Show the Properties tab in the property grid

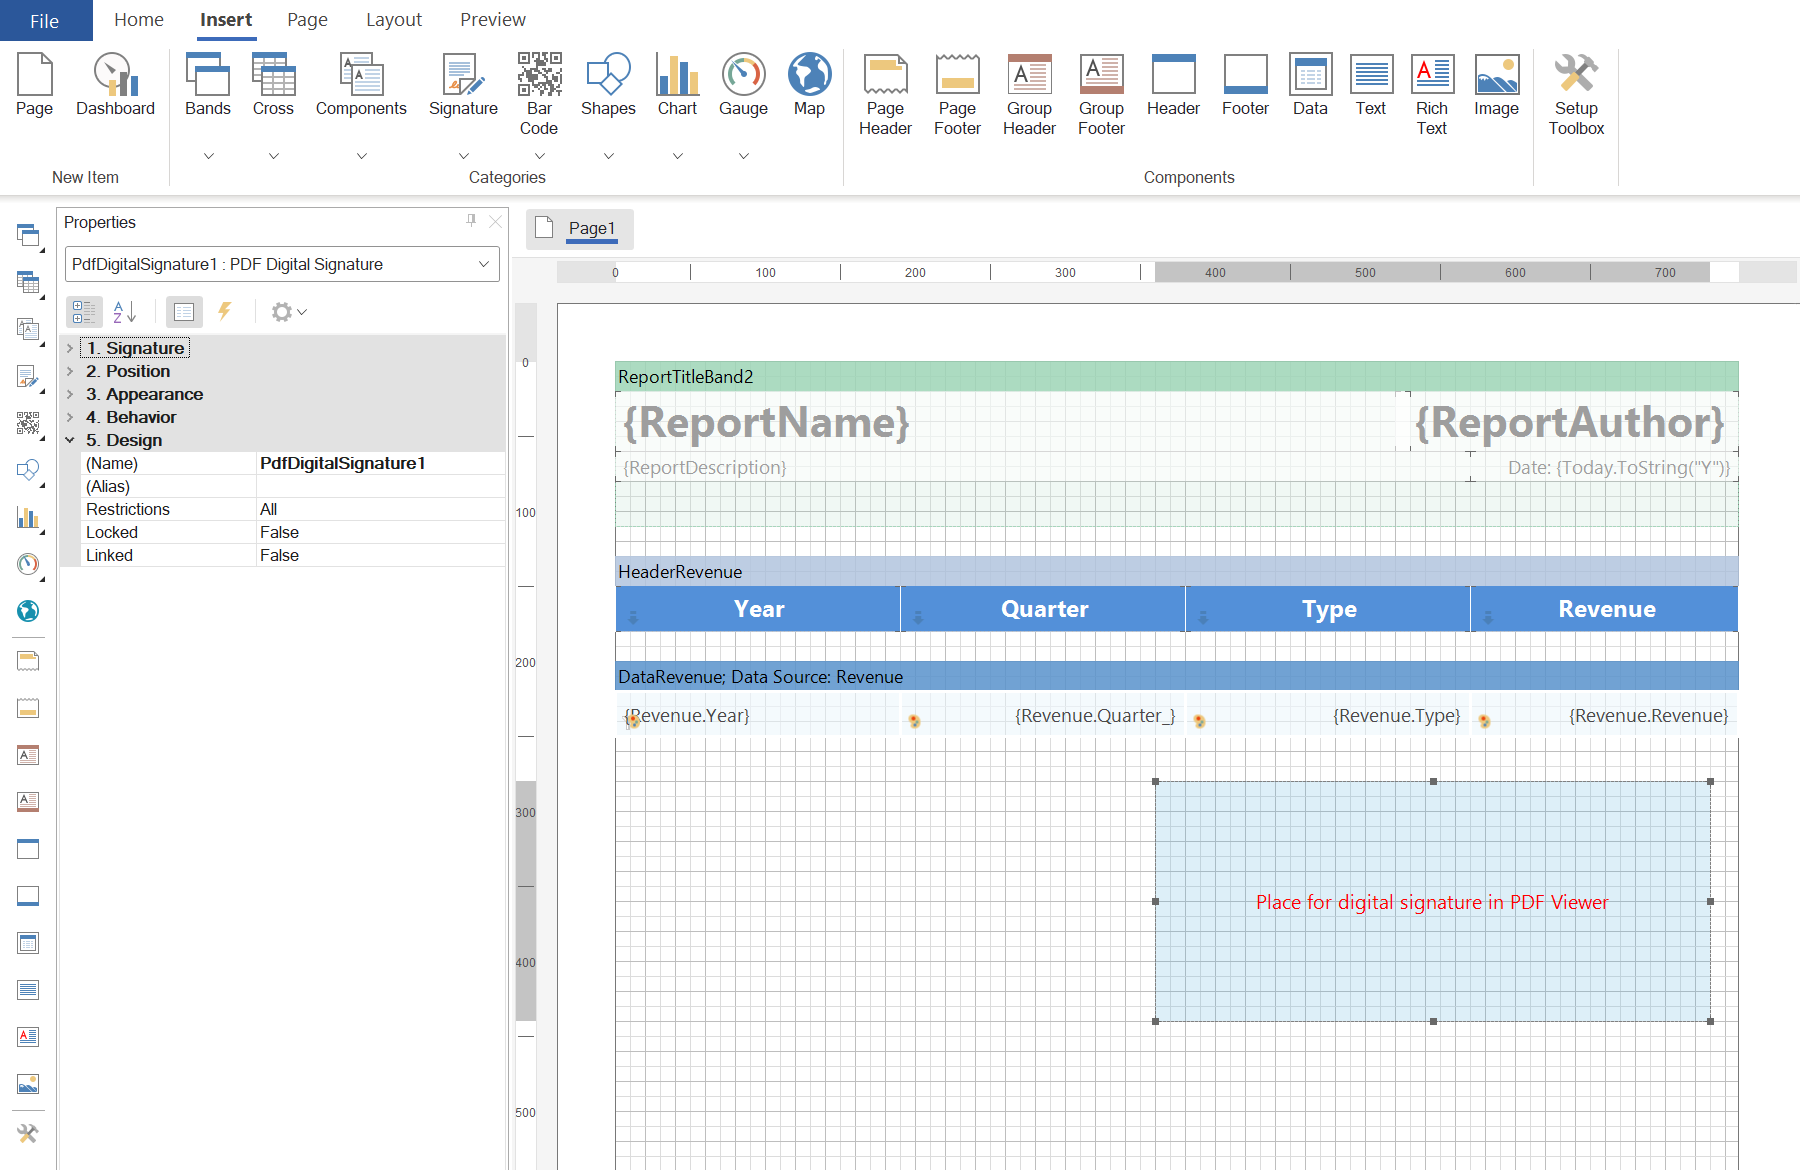pyautogui.click(x=184, y=312)
